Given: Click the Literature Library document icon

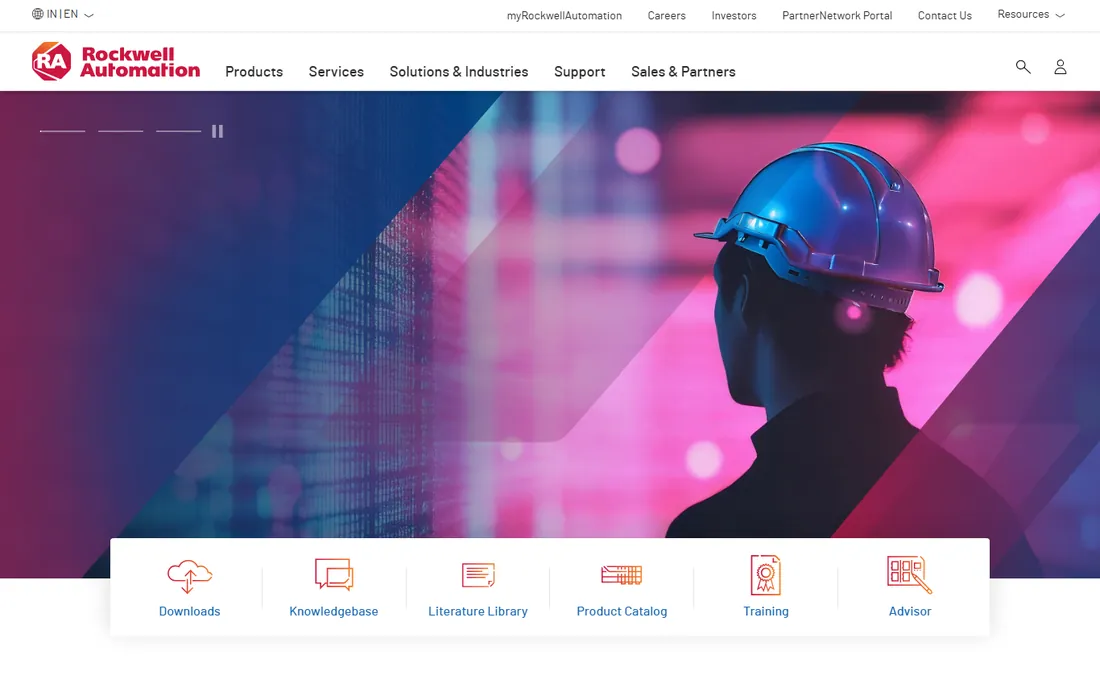Looking at the screenshot, I should pos(478,575).
